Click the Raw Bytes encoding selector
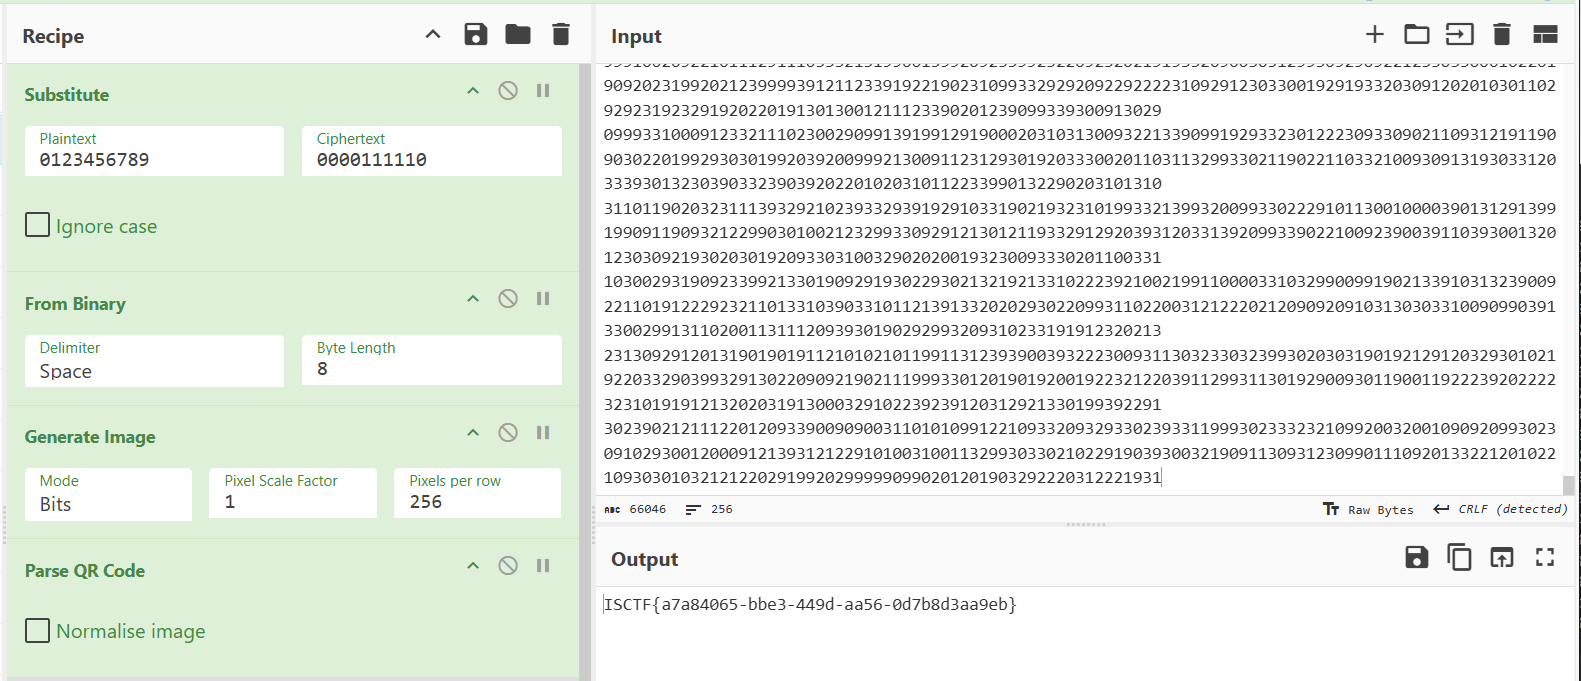The width and height of the screenshot is (1581, 681). 1369,510
